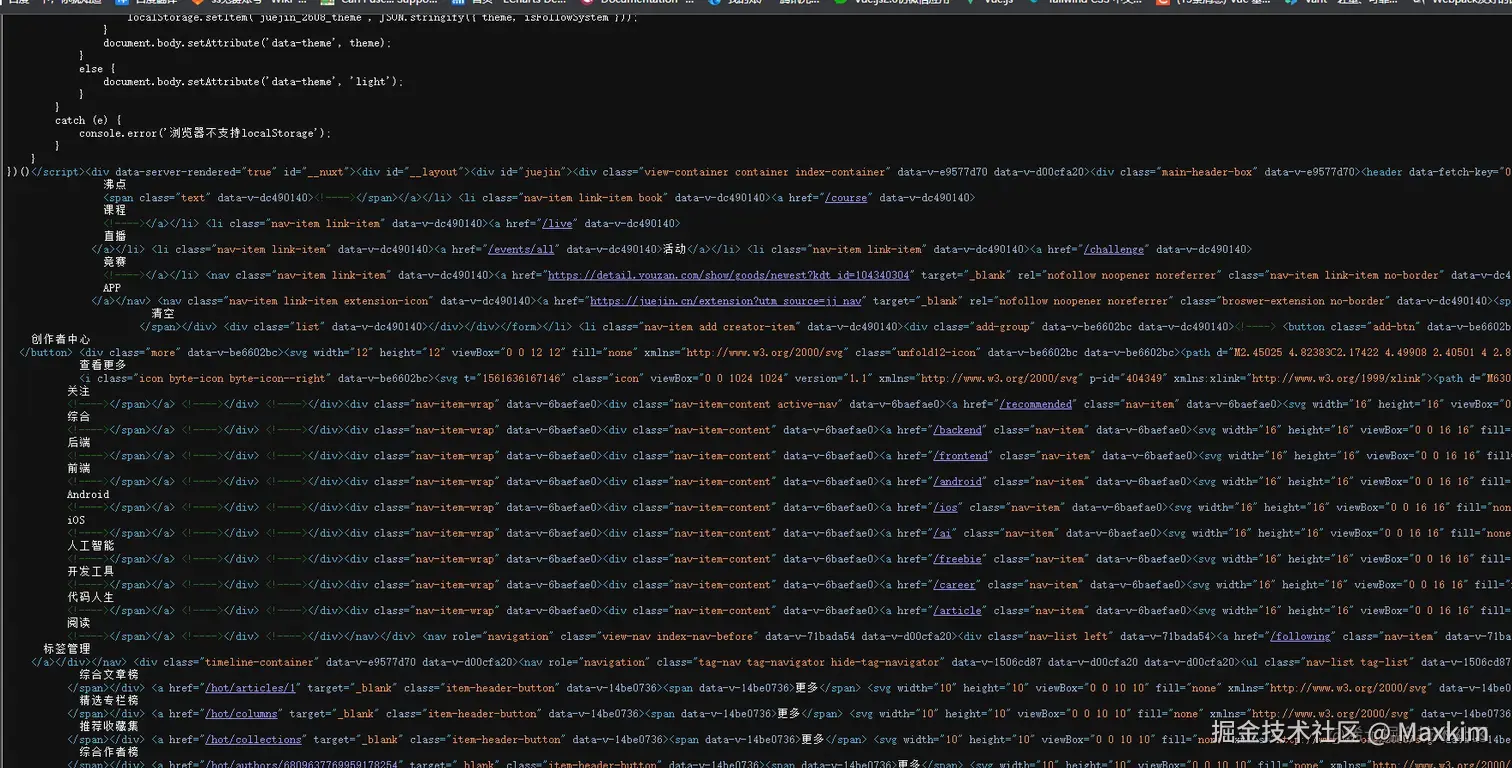Follow the /freebie href link
The image size is (1512, 768).
(x=958, y=560)
